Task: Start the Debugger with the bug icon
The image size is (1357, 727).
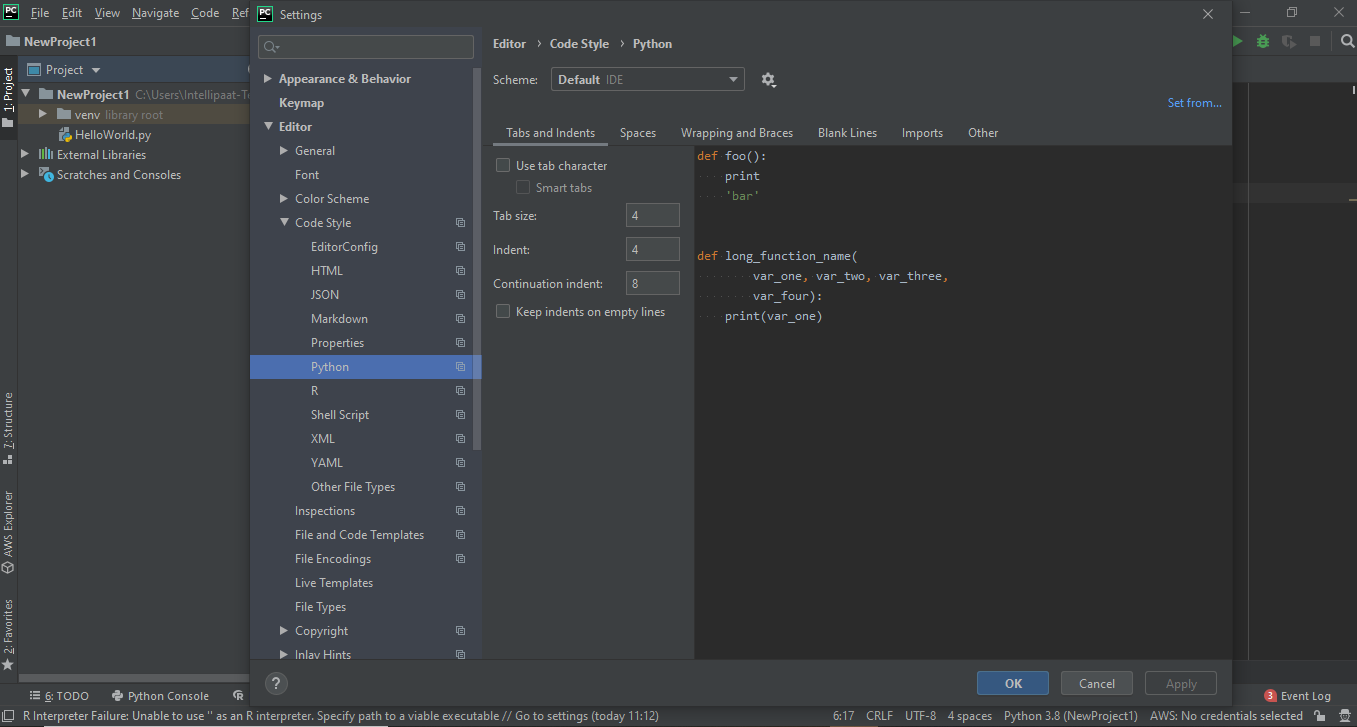Action: point(1262,41)
